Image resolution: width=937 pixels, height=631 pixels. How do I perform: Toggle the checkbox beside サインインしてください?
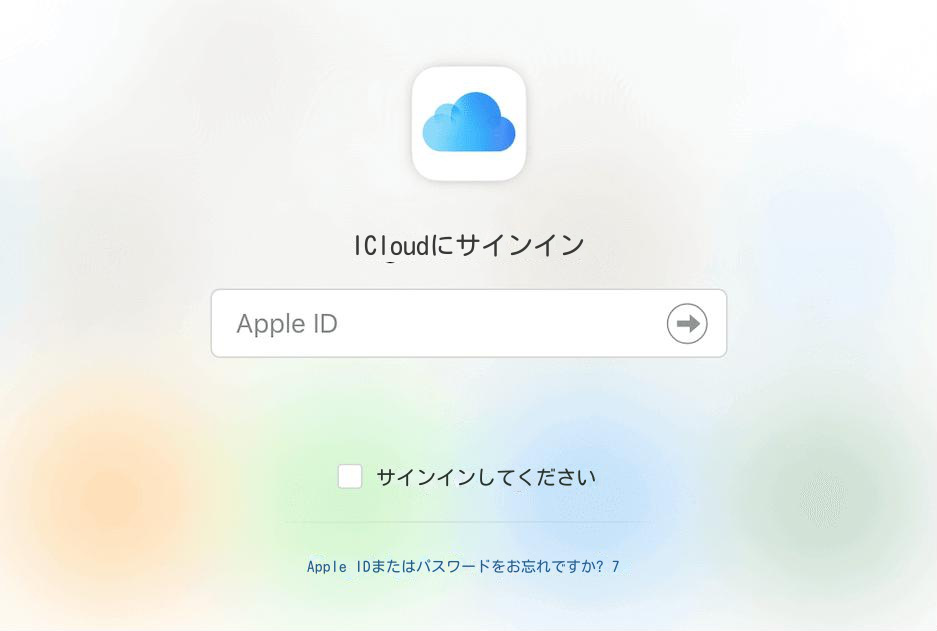pyautogui.click(x=350, y=476)
